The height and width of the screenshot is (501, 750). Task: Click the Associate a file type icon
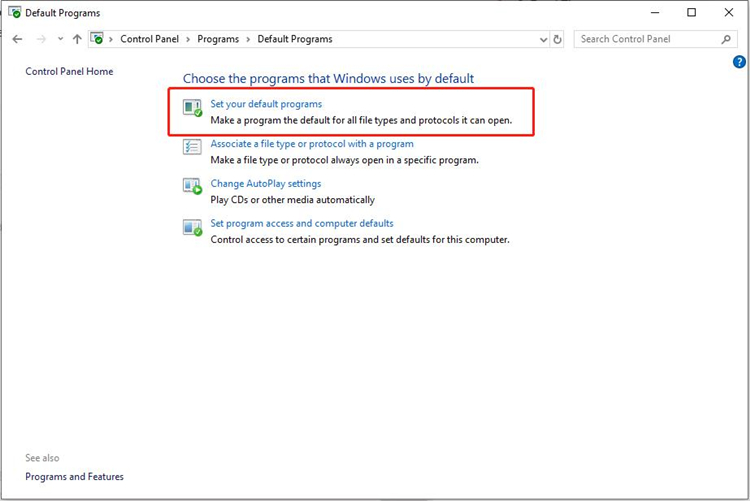pos(192,148)
